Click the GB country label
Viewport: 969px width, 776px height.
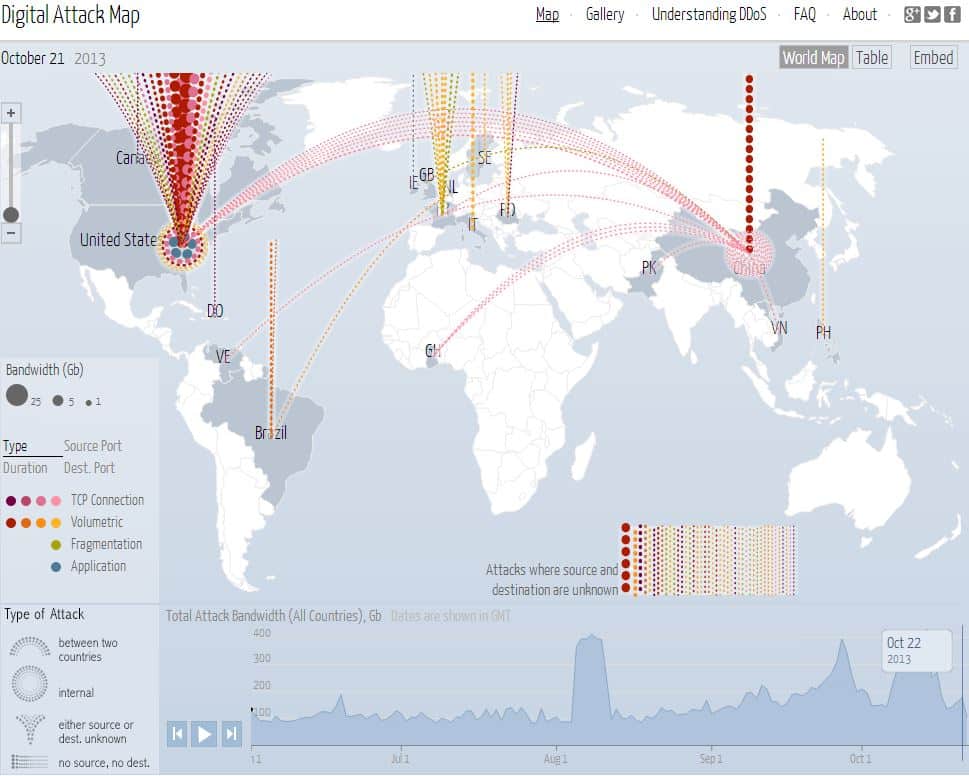click(426, 175)
